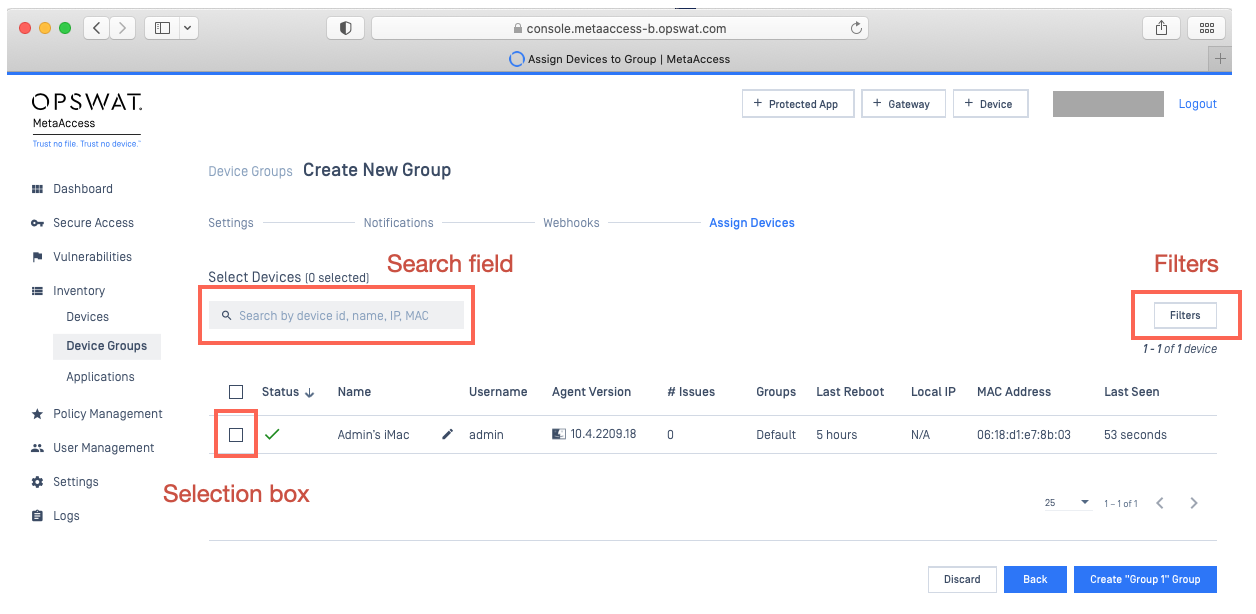Click the Create "Group 1" Group button

coord(1145,579)
